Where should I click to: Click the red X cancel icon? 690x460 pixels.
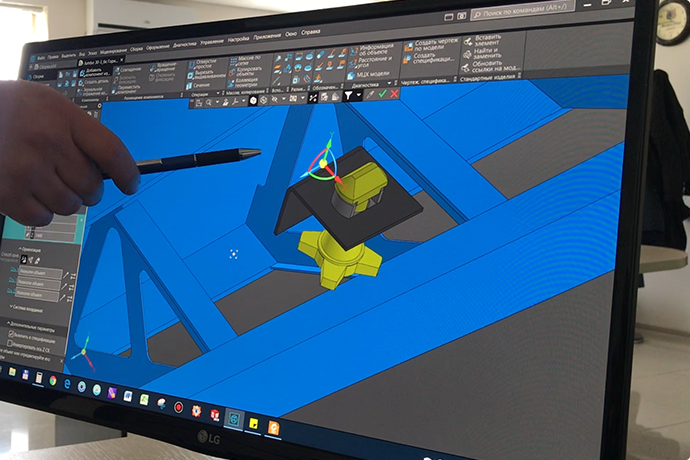[394, 93]
